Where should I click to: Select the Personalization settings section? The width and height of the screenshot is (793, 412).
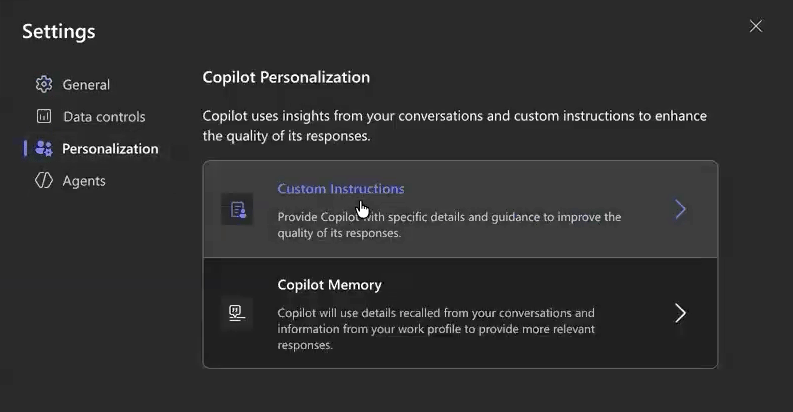tap(110, 149)
